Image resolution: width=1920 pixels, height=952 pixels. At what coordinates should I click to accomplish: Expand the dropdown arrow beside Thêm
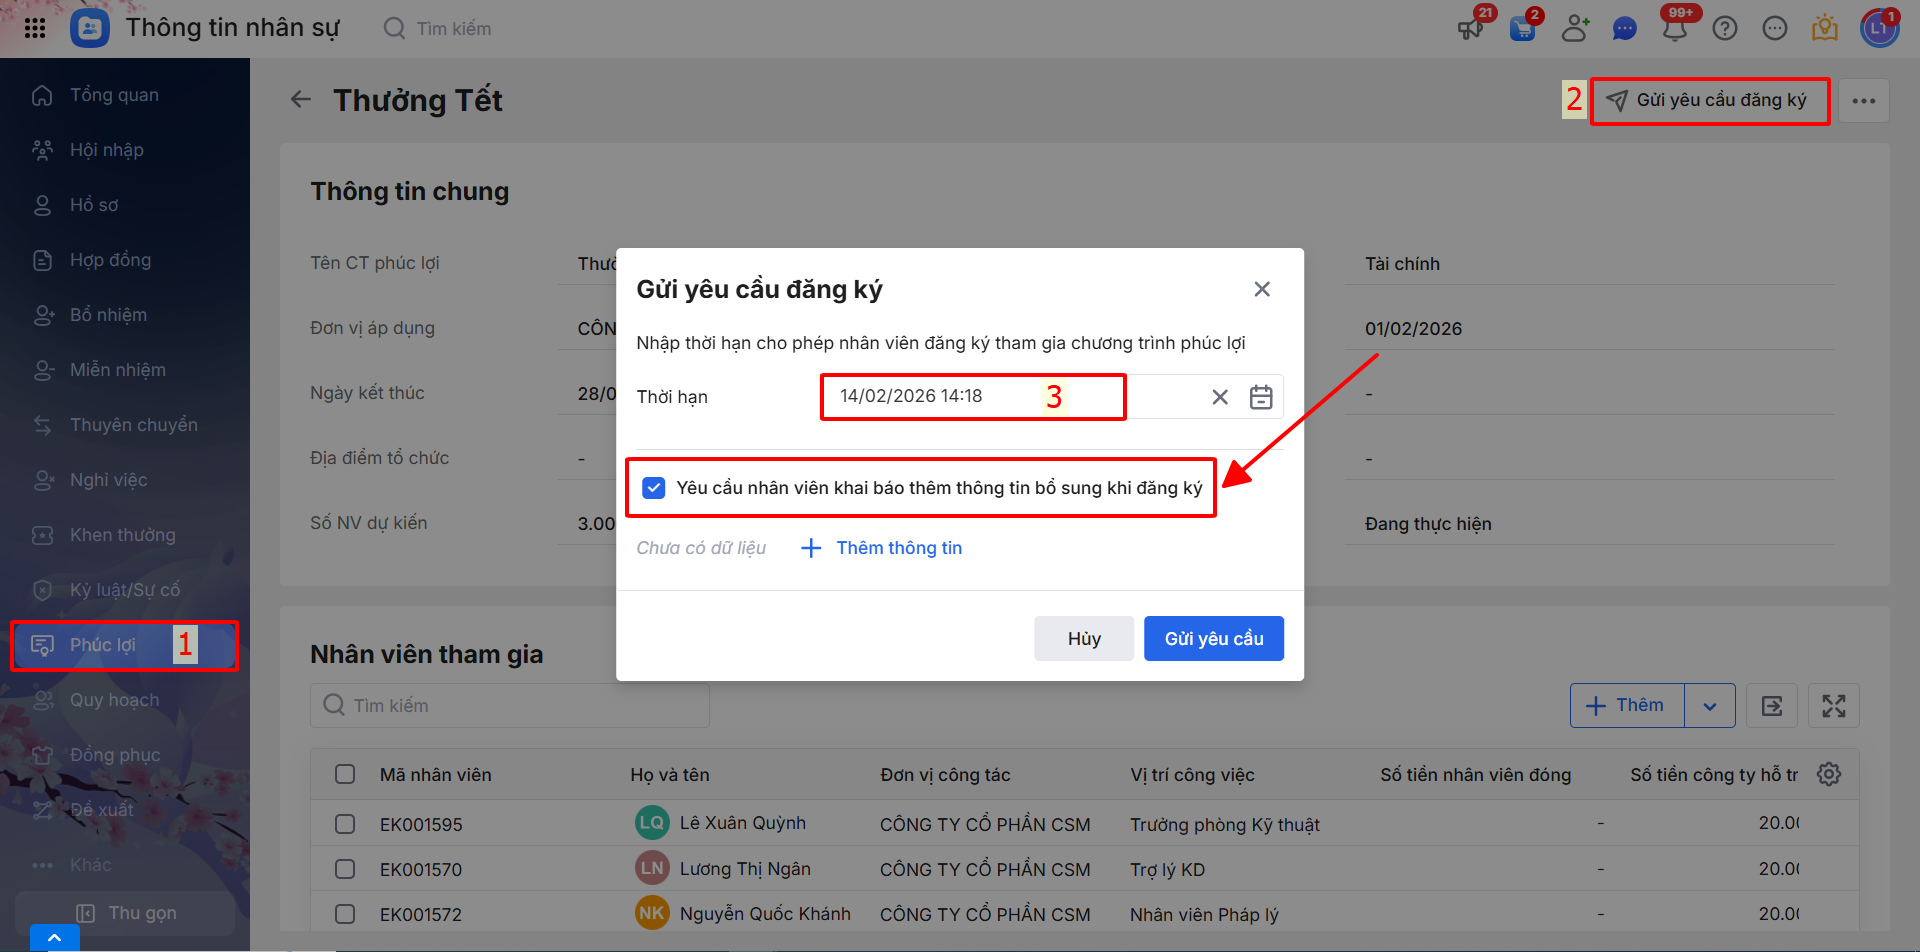coord(1710,706)
